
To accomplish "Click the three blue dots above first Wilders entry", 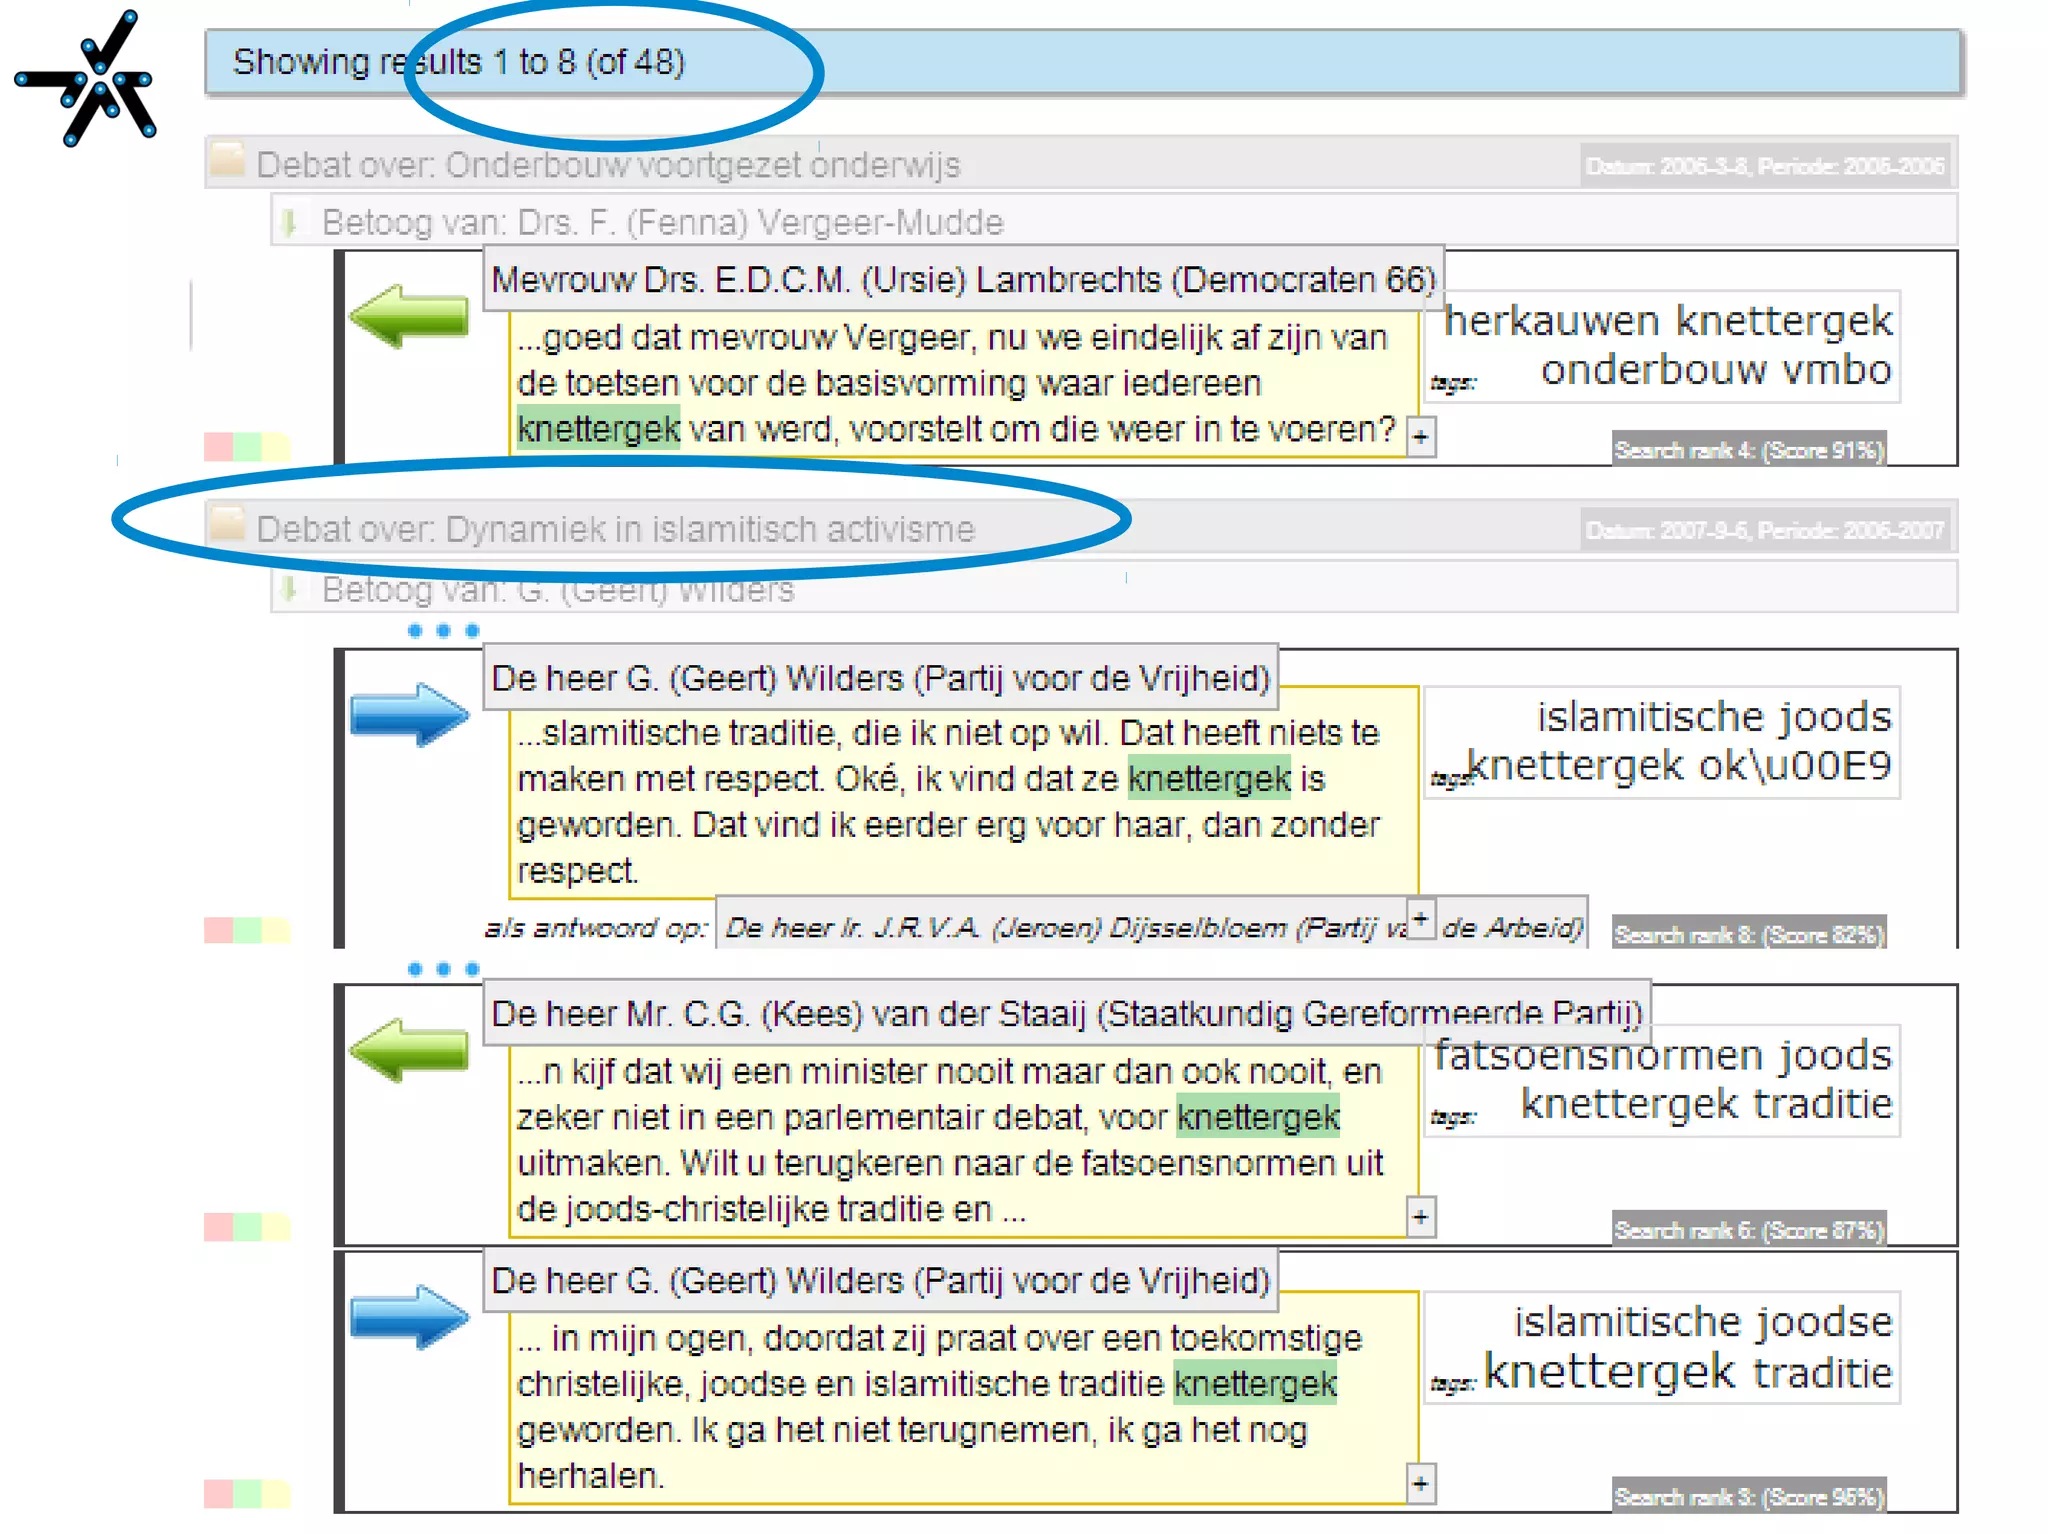I will [x=443, y=630].
